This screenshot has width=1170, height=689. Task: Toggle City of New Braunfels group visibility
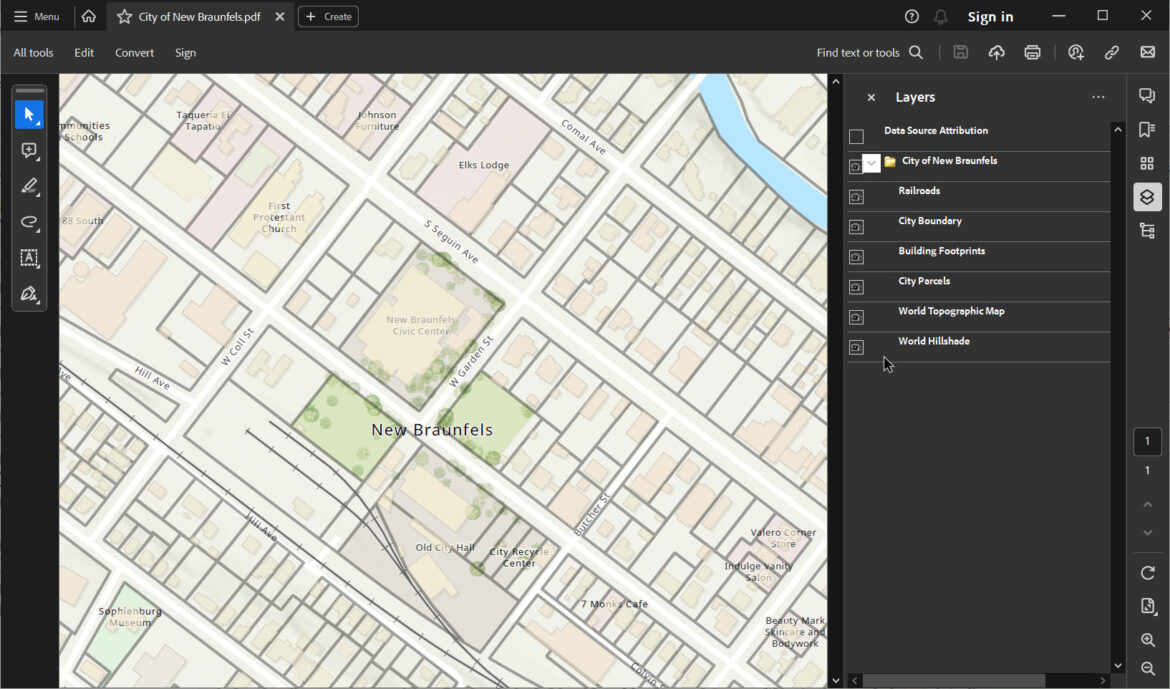(x=856, y=166)
